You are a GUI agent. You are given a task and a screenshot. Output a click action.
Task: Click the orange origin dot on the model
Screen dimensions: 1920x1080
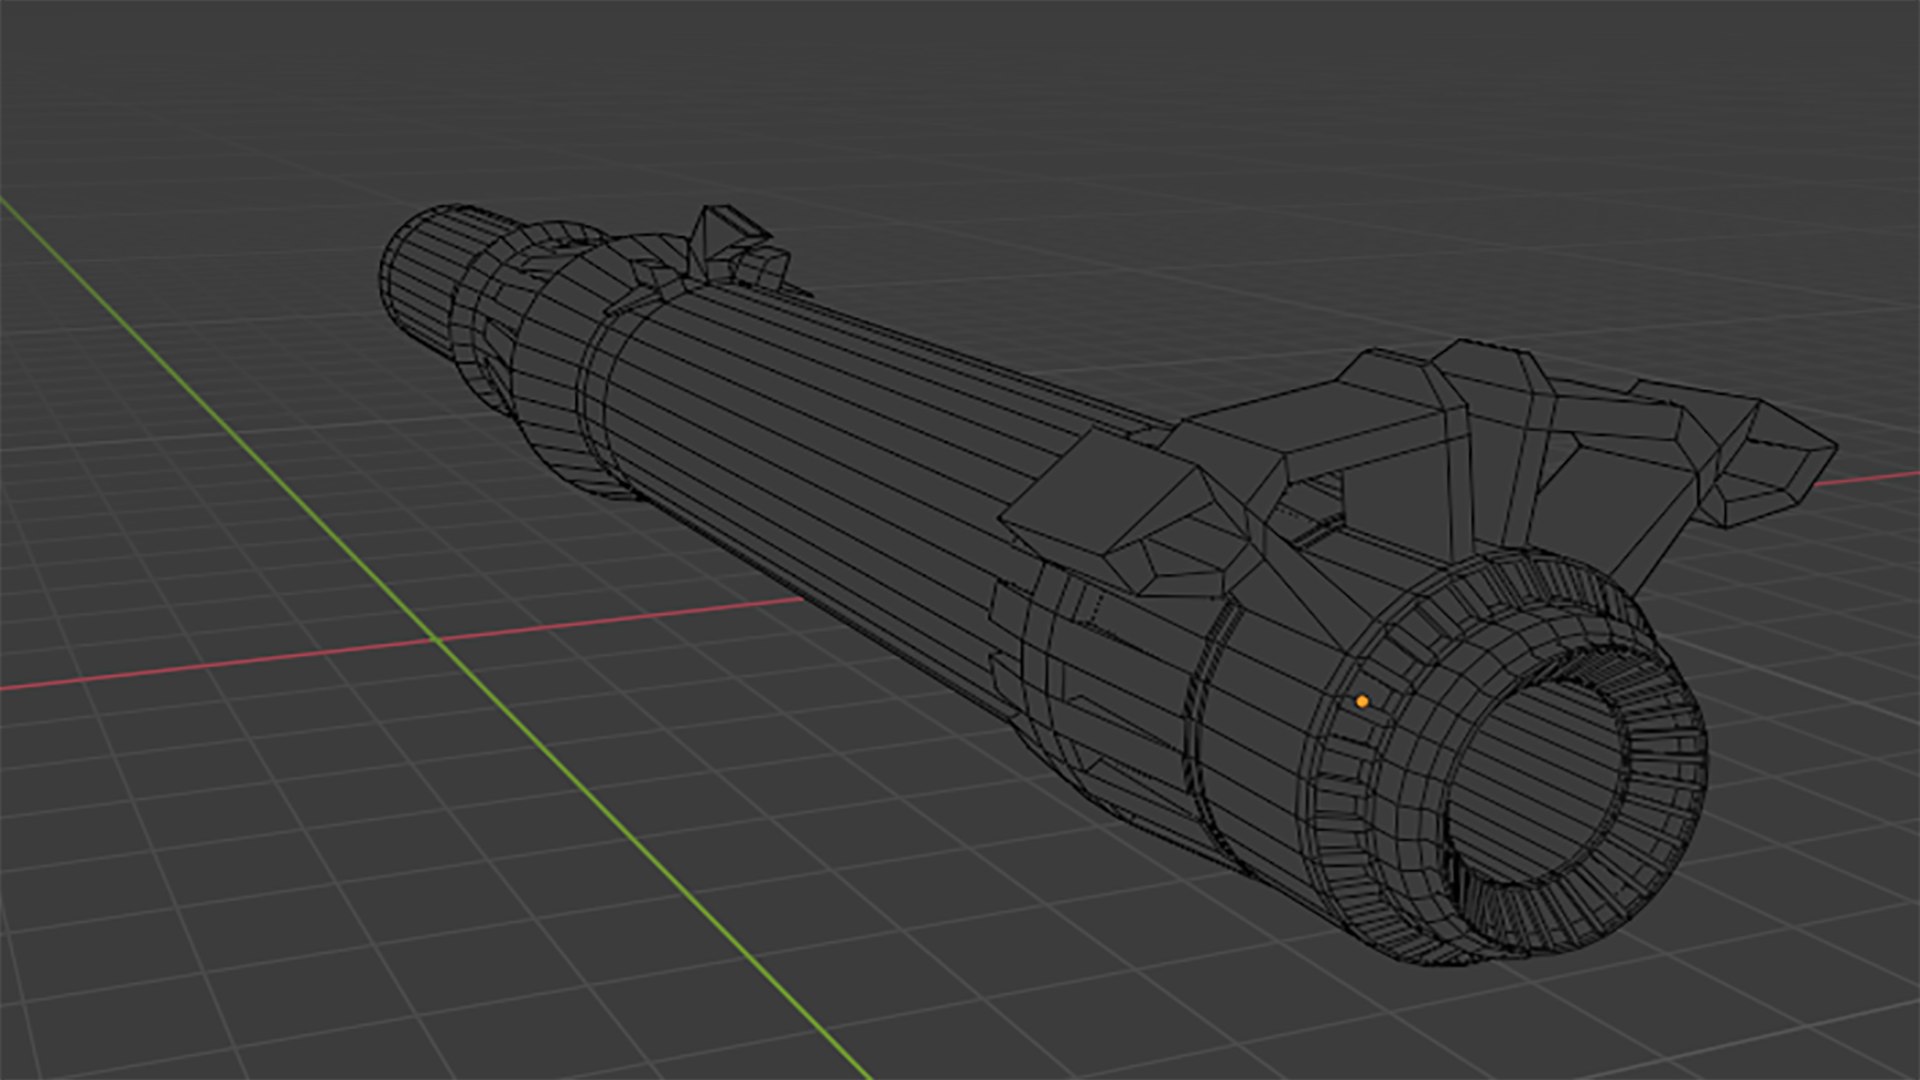[1362, 702]
